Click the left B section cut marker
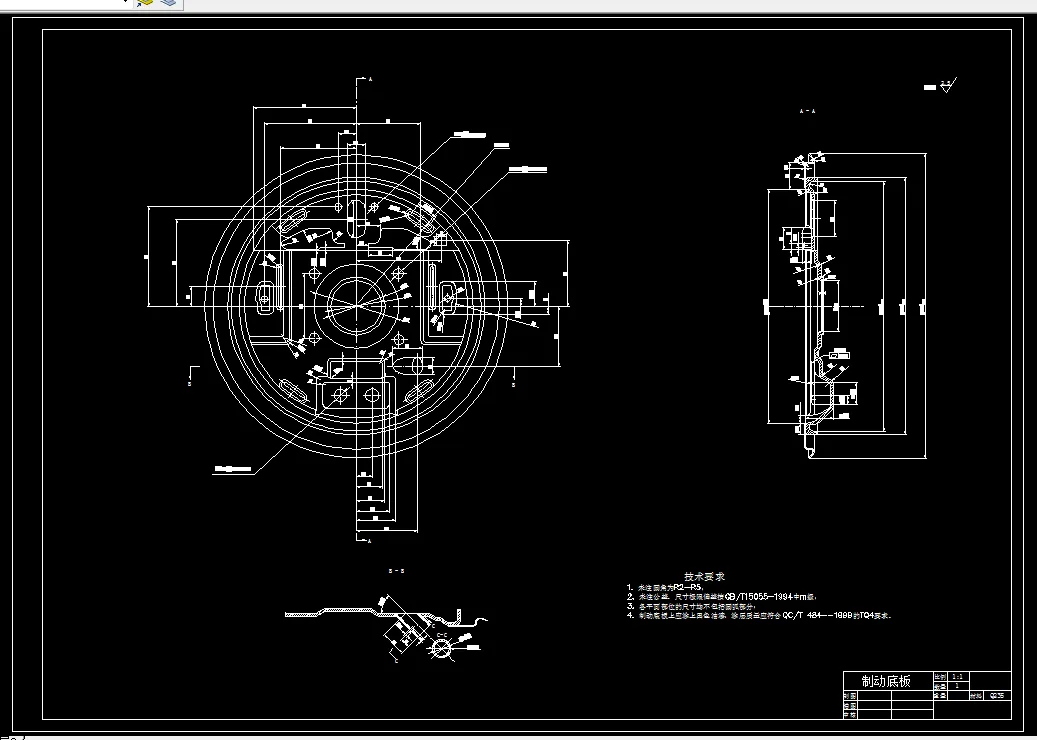Screen dimensions: 1037x740 click(193, 376)
